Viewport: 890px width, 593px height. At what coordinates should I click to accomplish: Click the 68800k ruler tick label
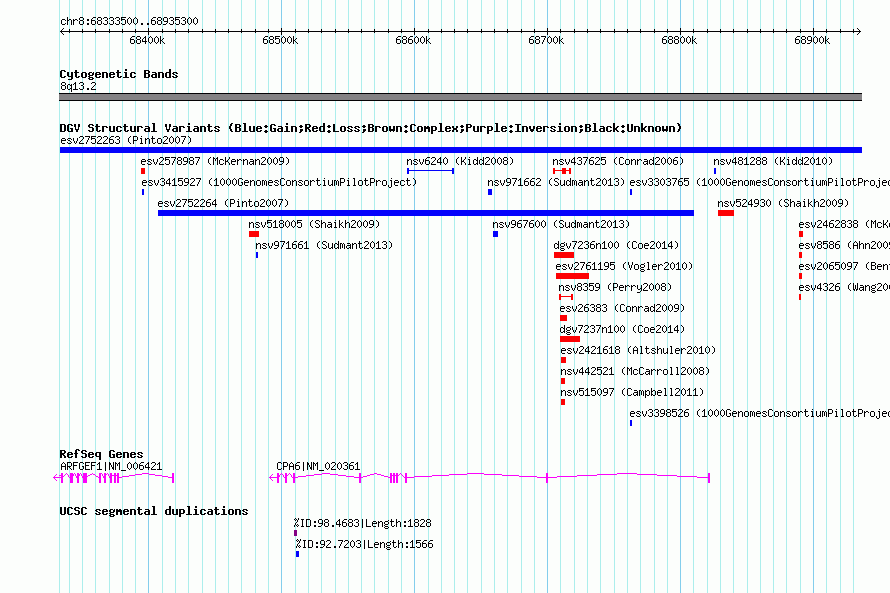point(679,40)
